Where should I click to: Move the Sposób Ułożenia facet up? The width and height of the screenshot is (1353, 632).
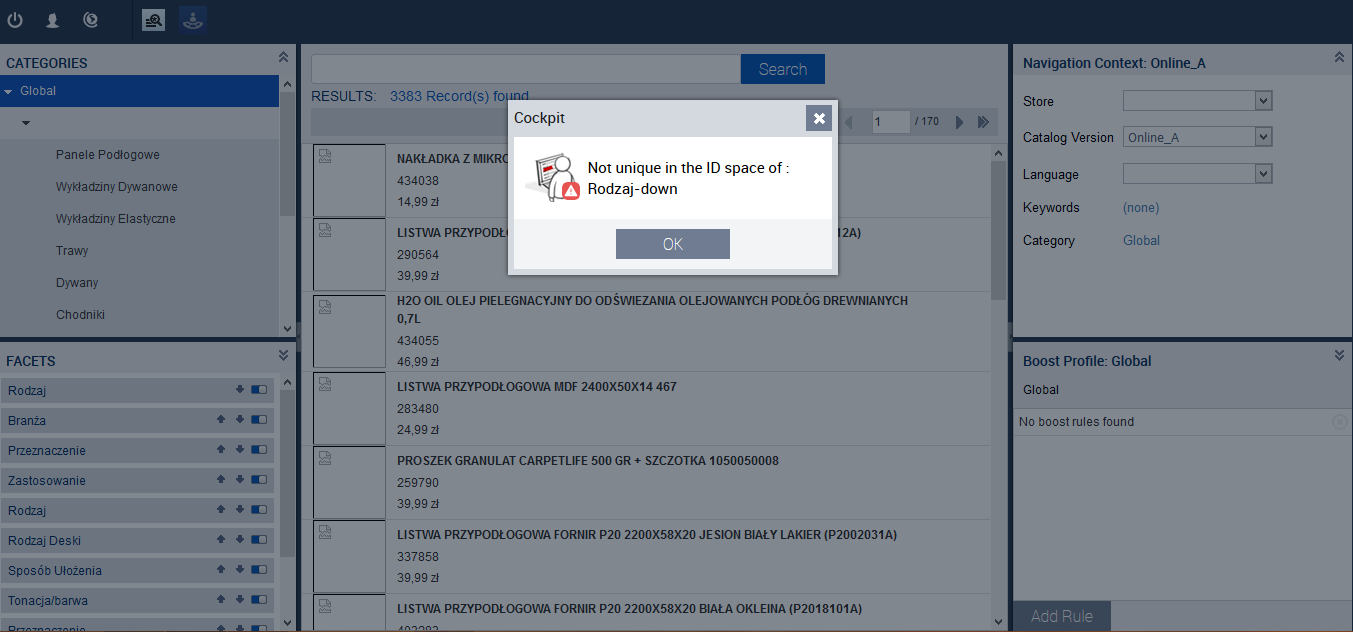click(221, 570)
